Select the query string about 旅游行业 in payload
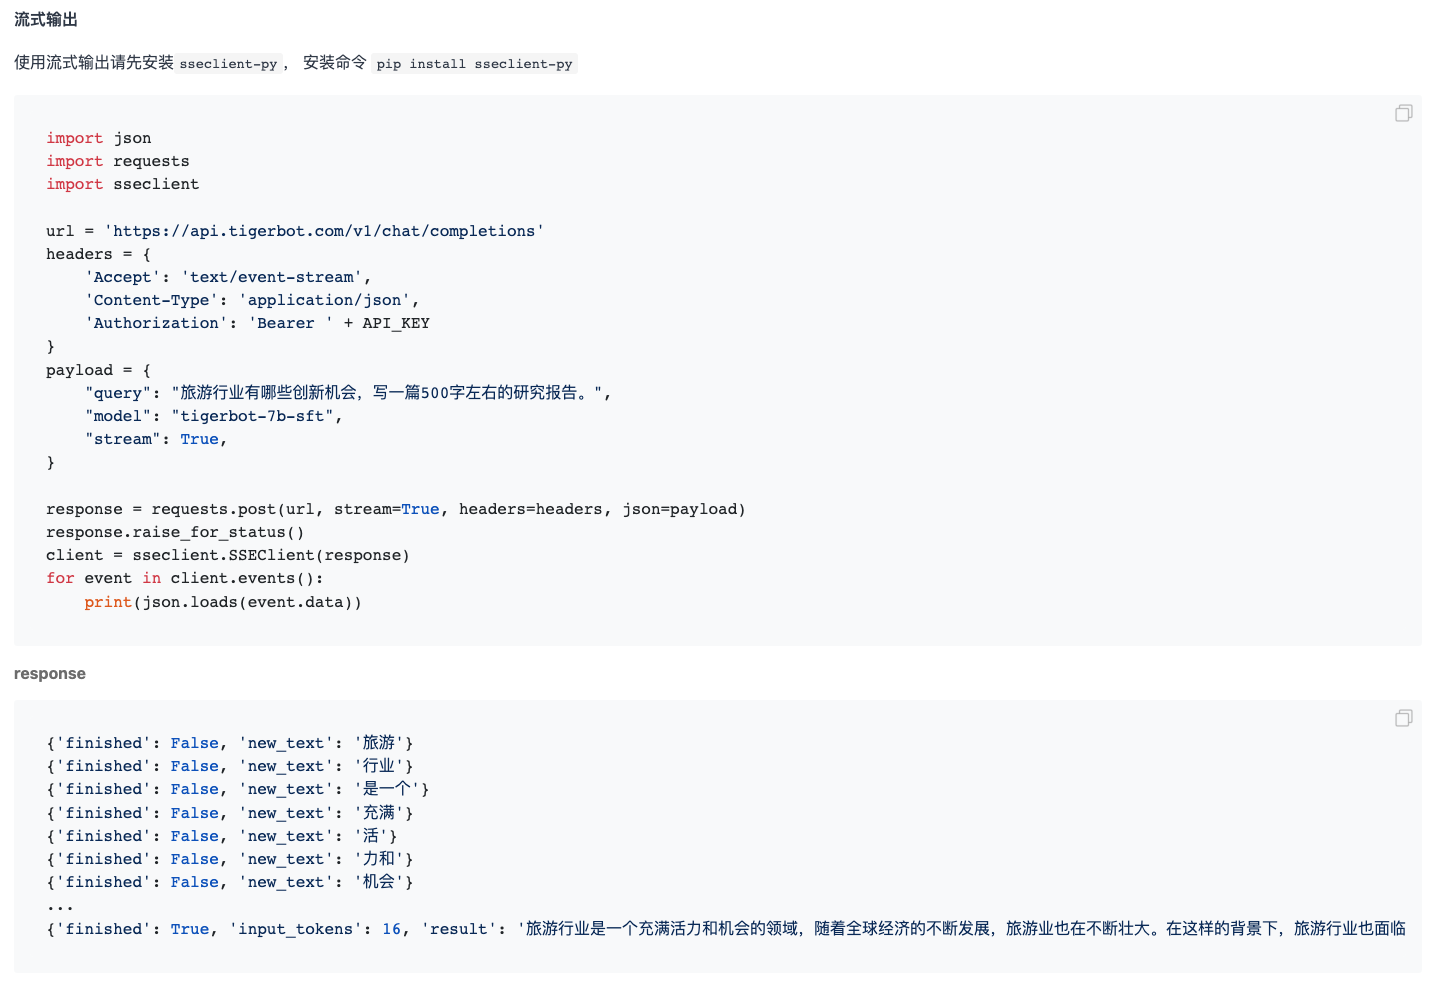This screenshot has height=987, width=1437. pyautogui.click(x=390, y=393)
